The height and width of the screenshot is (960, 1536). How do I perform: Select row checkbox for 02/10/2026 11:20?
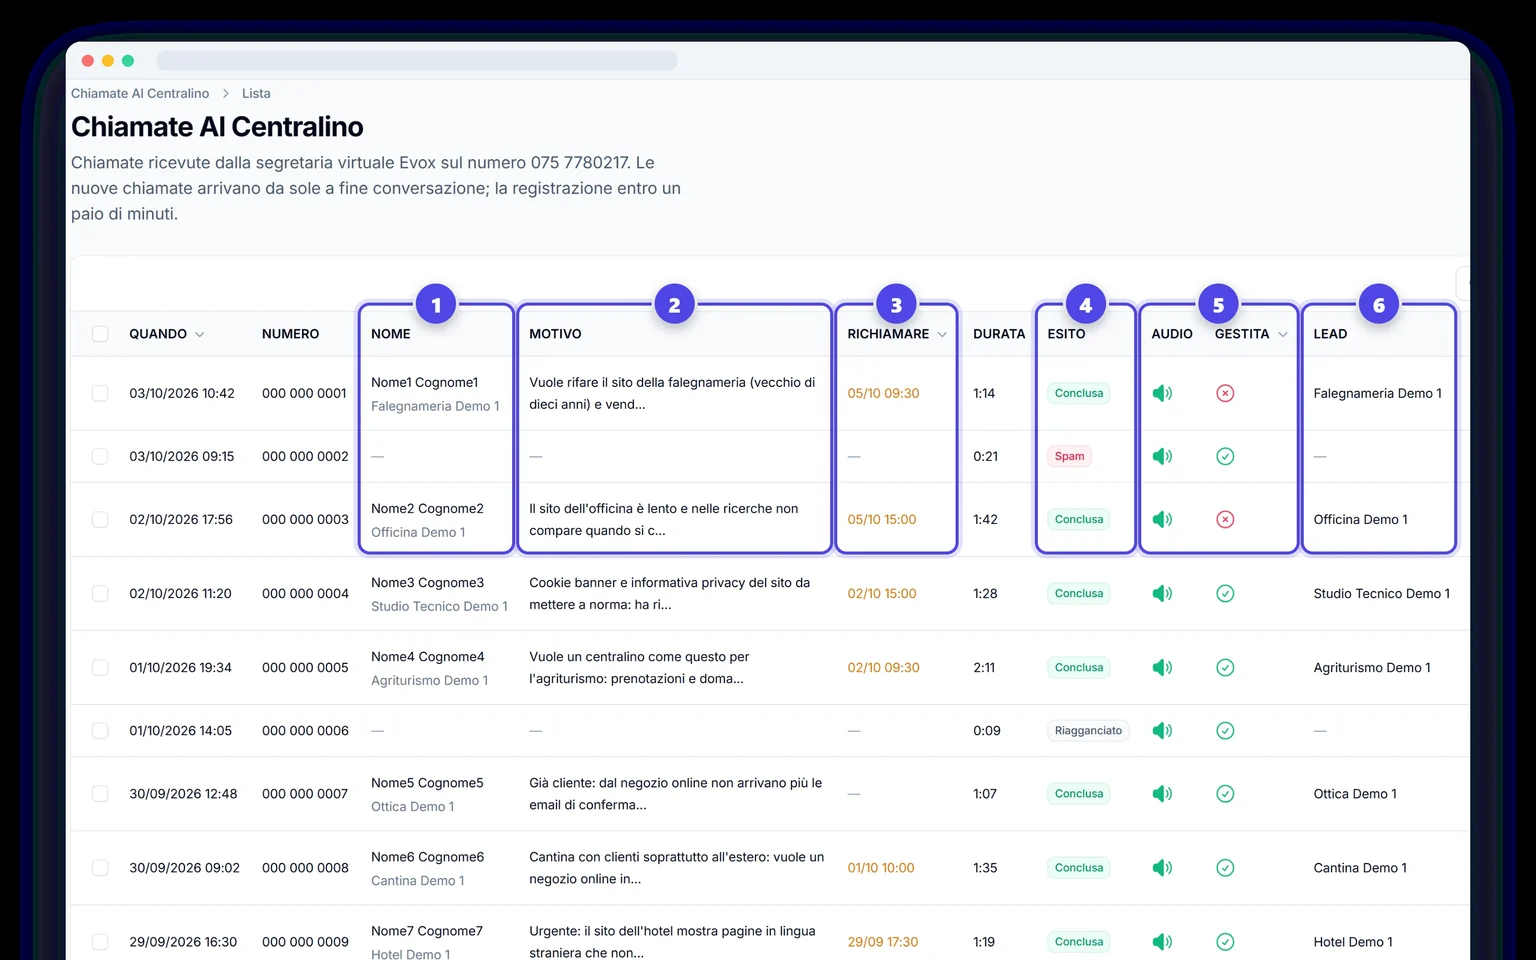pyautogui.click(x=100, y=593)
